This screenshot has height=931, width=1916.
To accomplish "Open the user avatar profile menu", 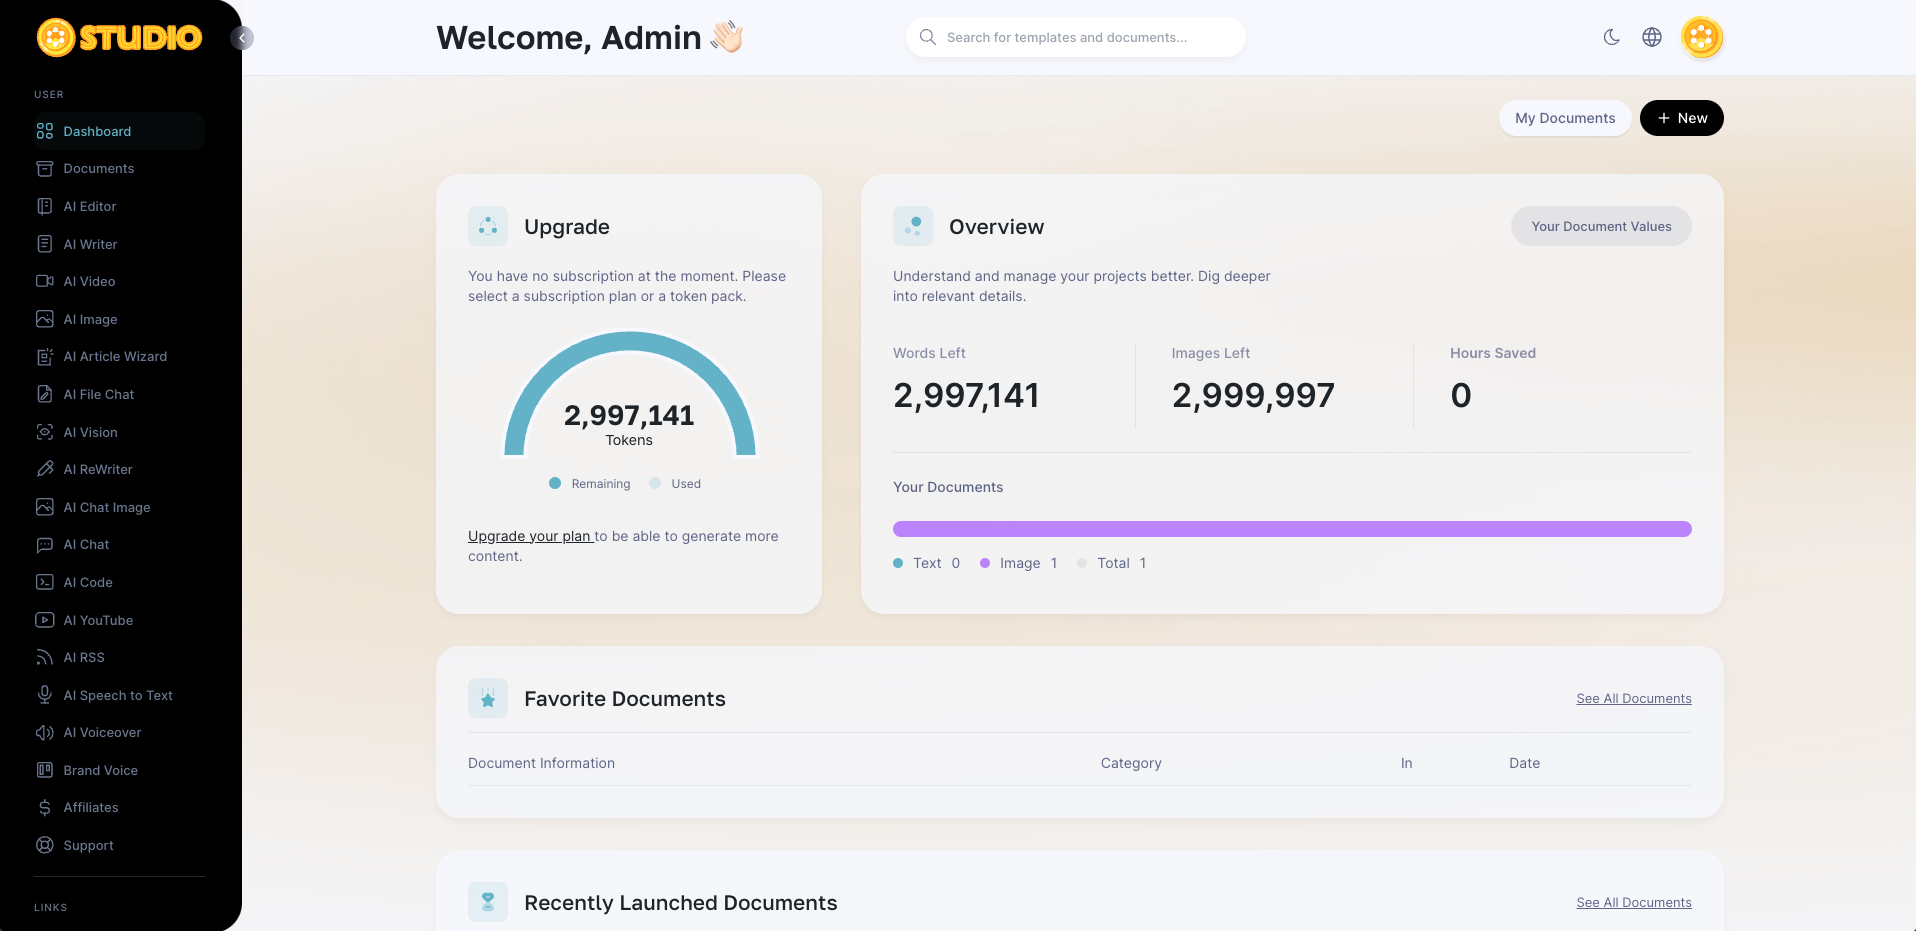I will [x=1701, y=38].
